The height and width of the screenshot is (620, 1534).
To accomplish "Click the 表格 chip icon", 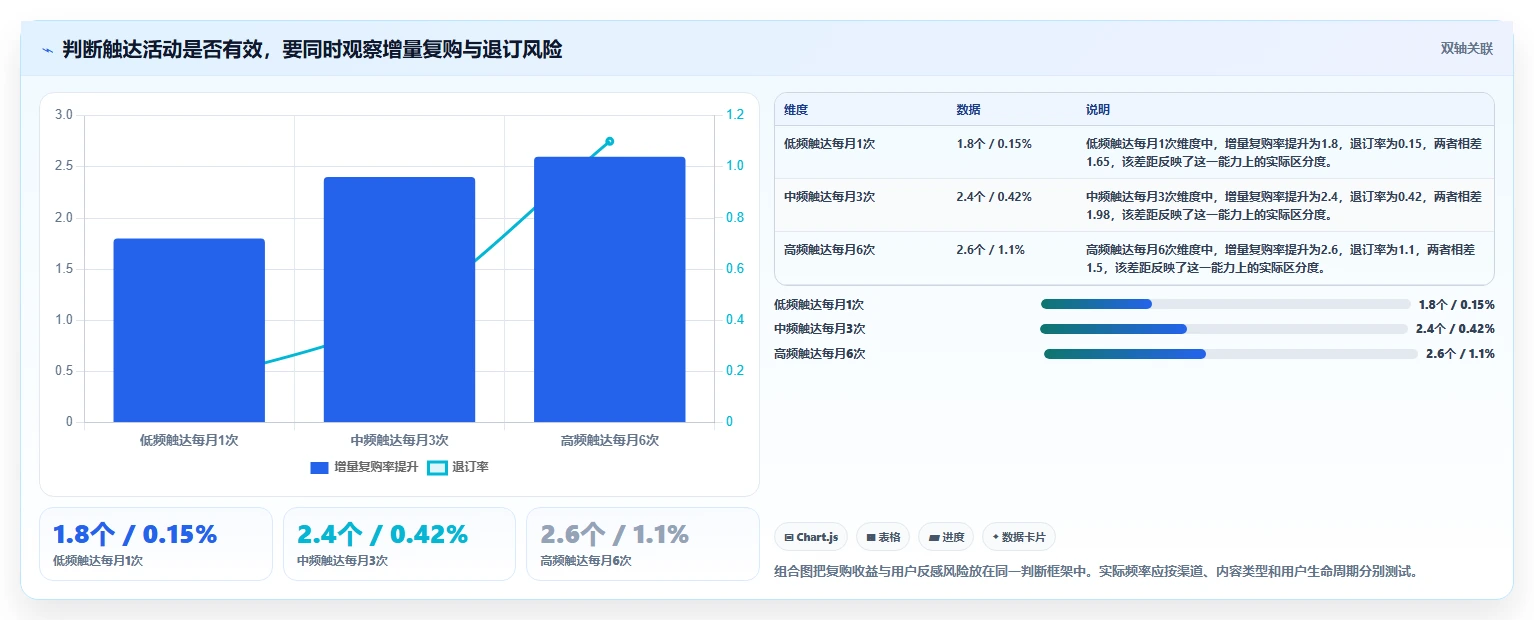I will coord(871,537).
